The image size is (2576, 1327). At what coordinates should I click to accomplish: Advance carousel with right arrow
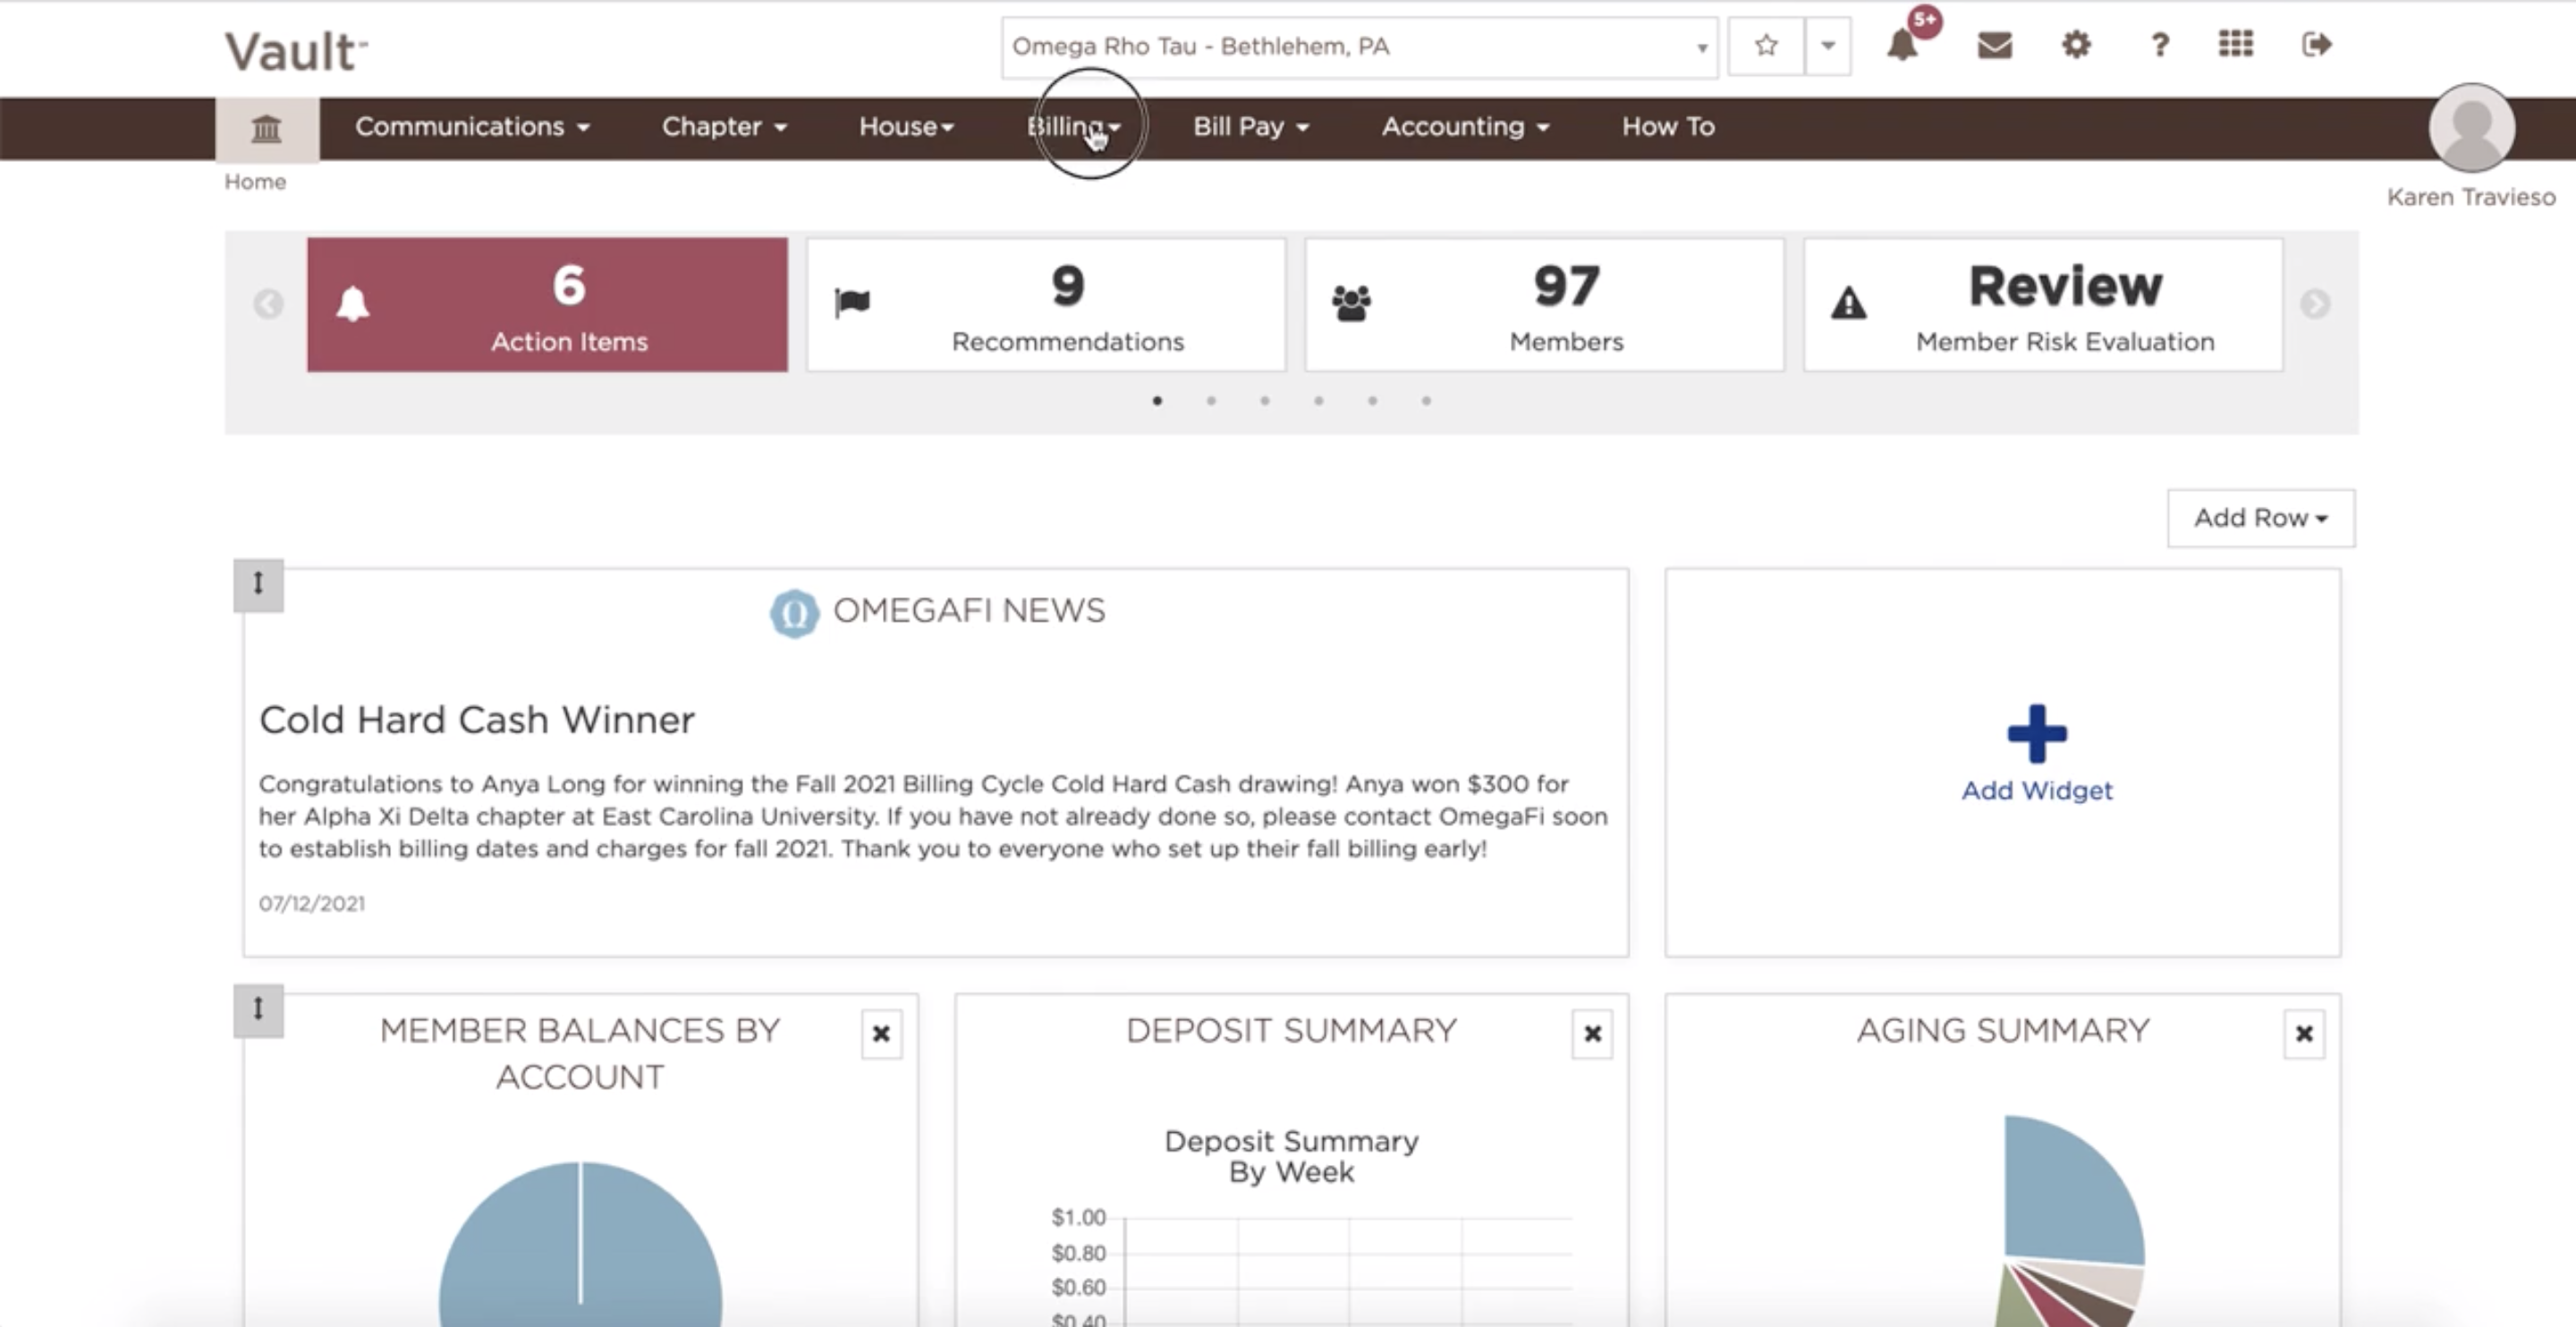point(2314,304)
